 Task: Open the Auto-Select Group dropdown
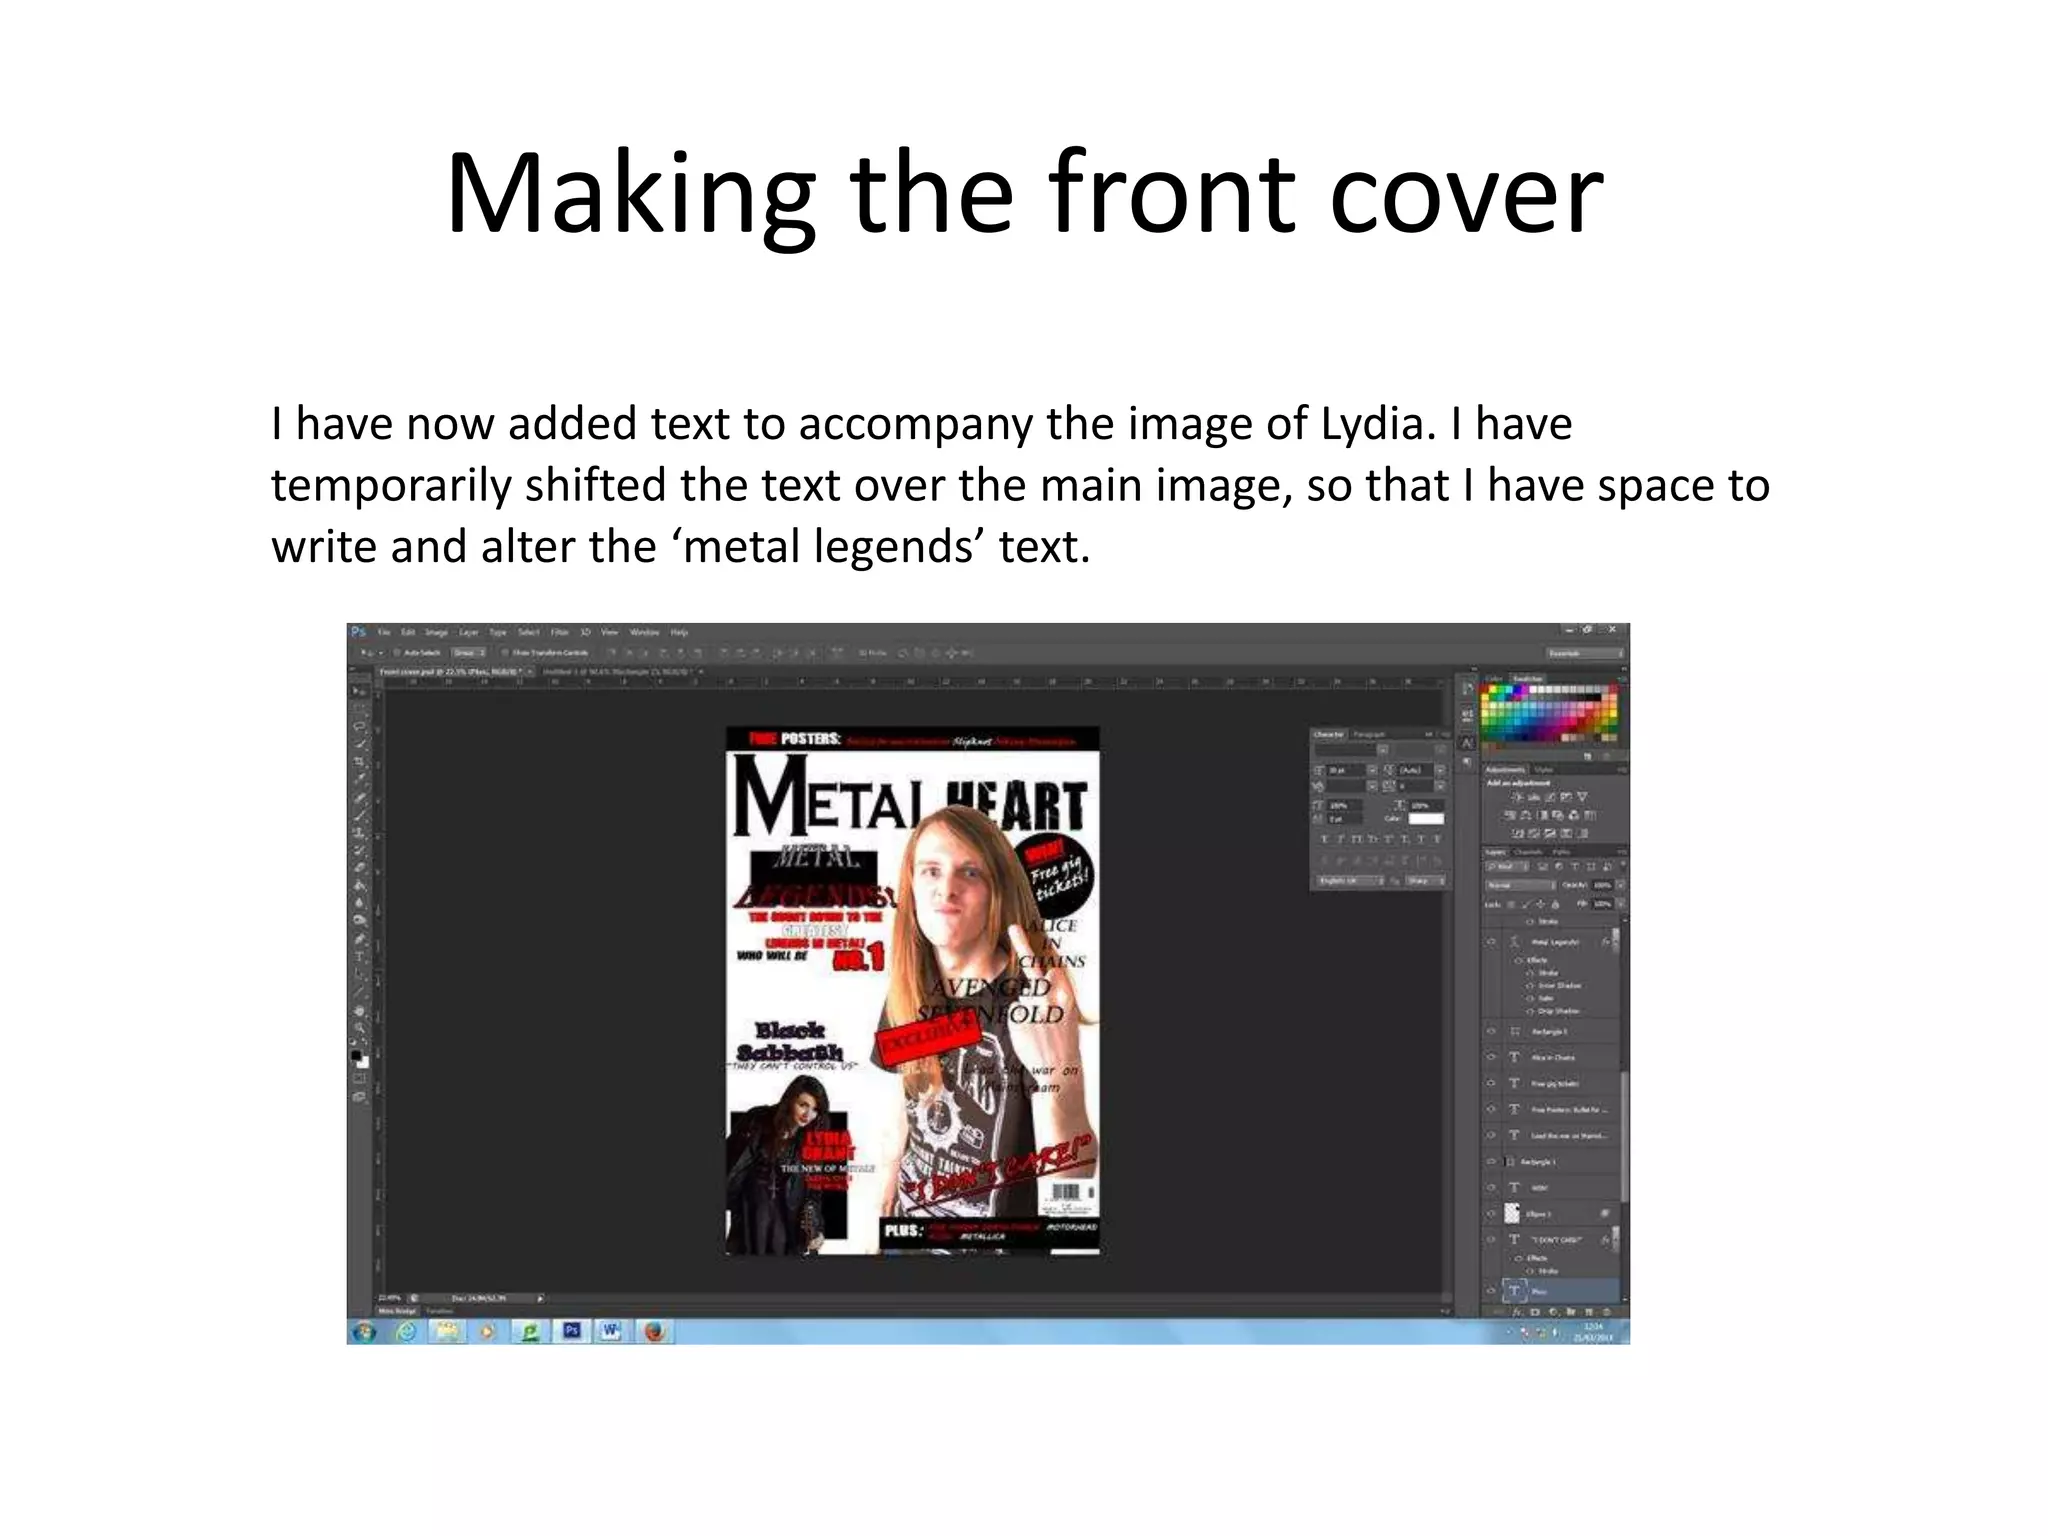click(x=470, y=653)
